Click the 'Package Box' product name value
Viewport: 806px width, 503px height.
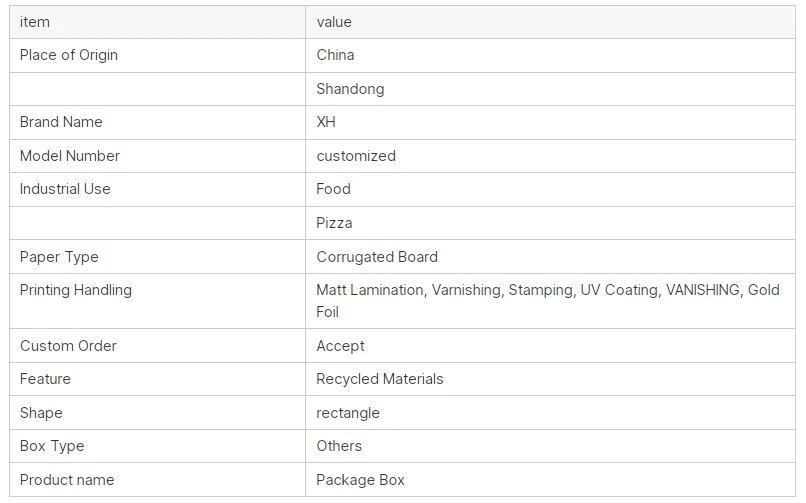click(360, 480)
